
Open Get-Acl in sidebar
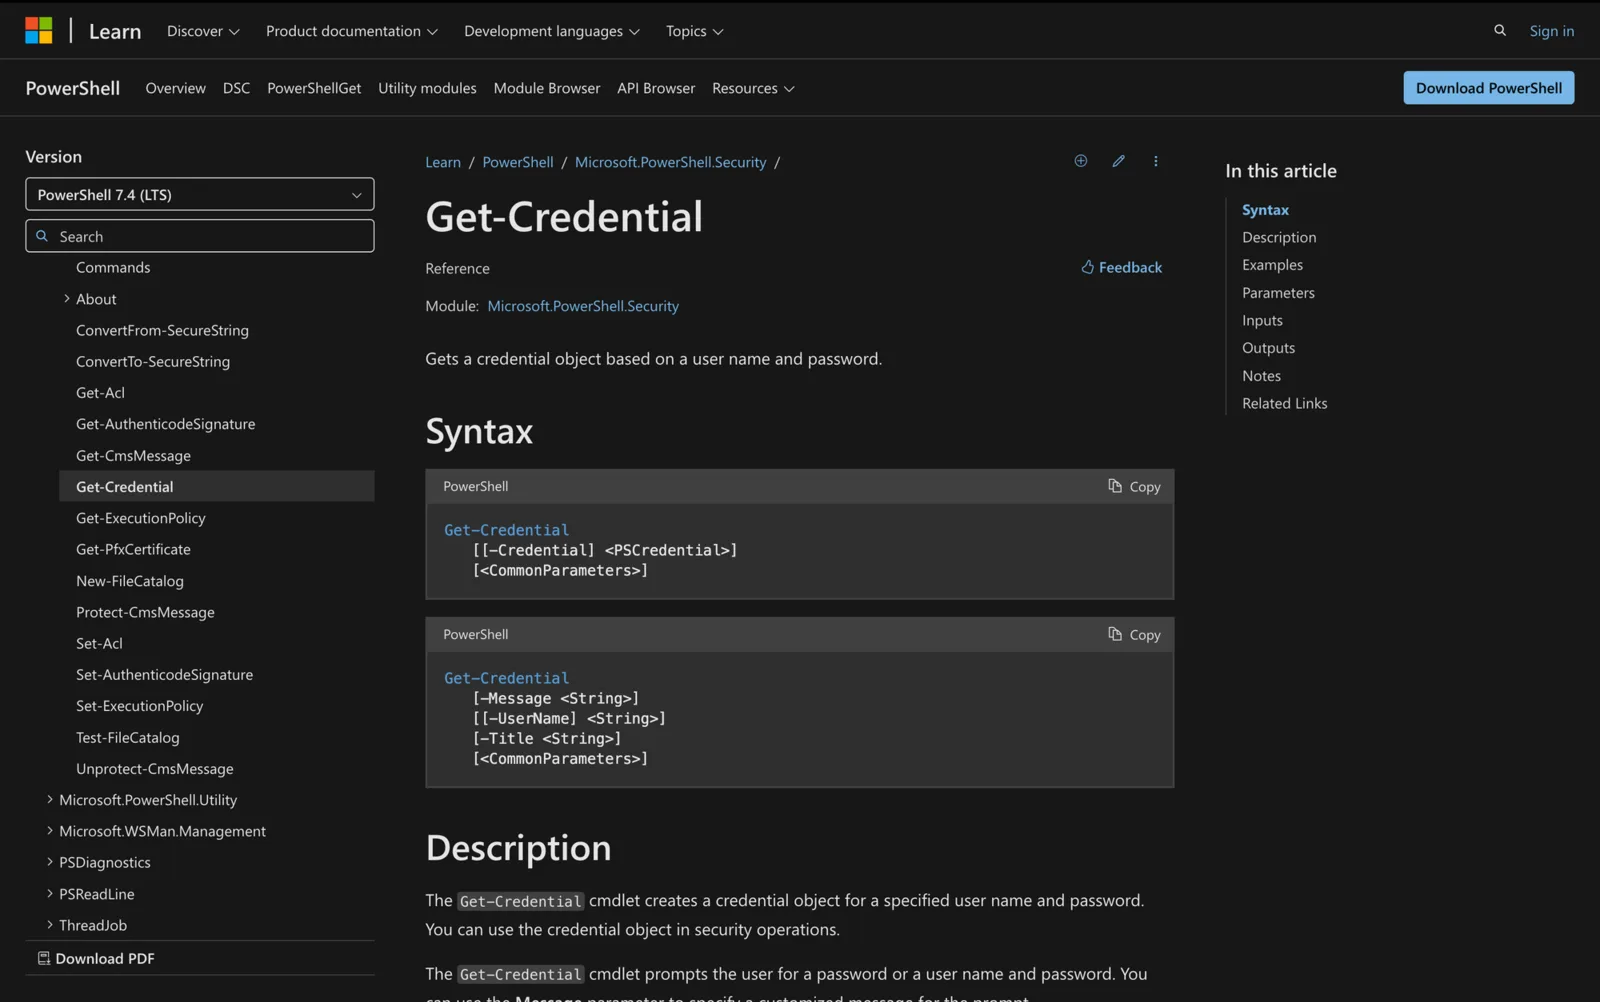click(x=100, y=392)
